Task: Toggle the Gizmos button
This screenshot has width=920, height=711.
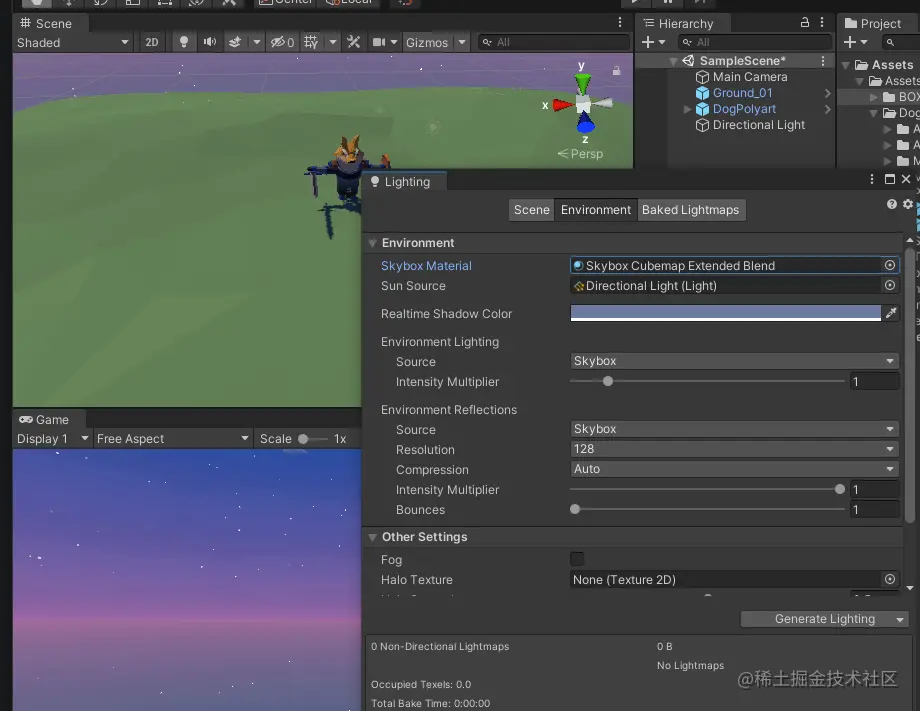Action: pos(427,42)
